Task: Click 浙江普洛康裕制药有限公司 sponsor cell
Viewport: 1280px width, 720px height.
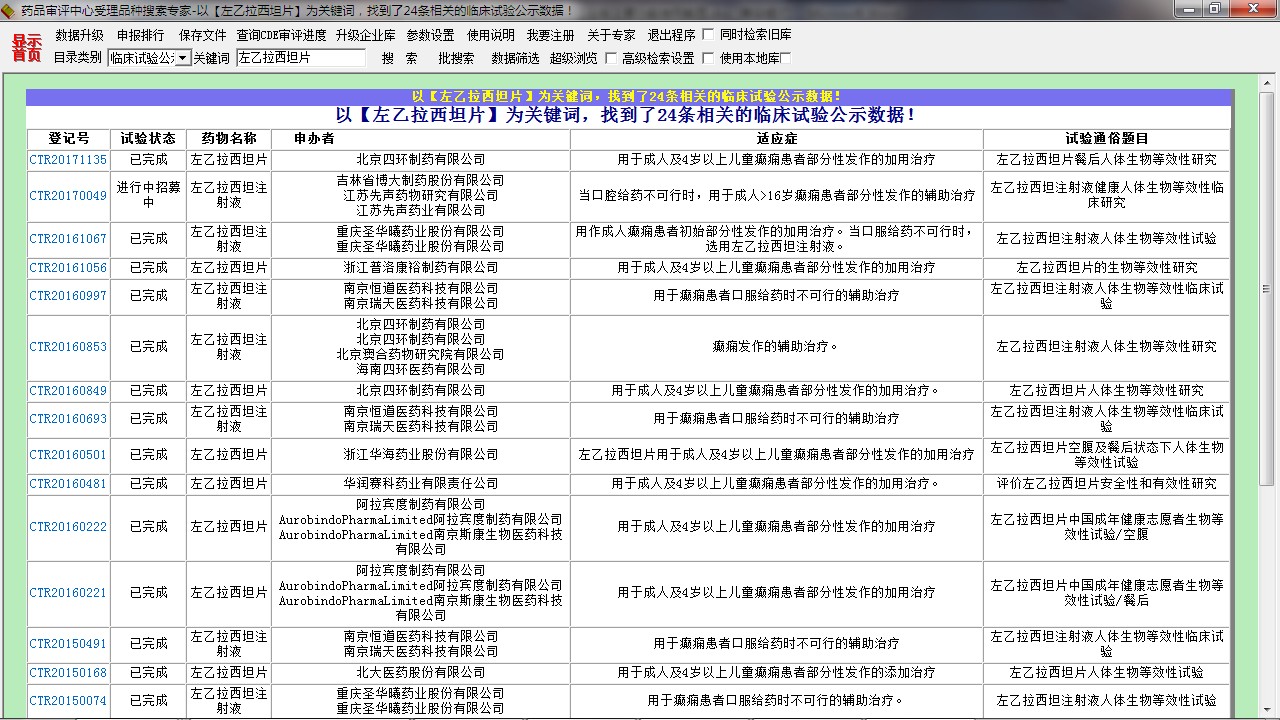Action: (x=421, y=268)
